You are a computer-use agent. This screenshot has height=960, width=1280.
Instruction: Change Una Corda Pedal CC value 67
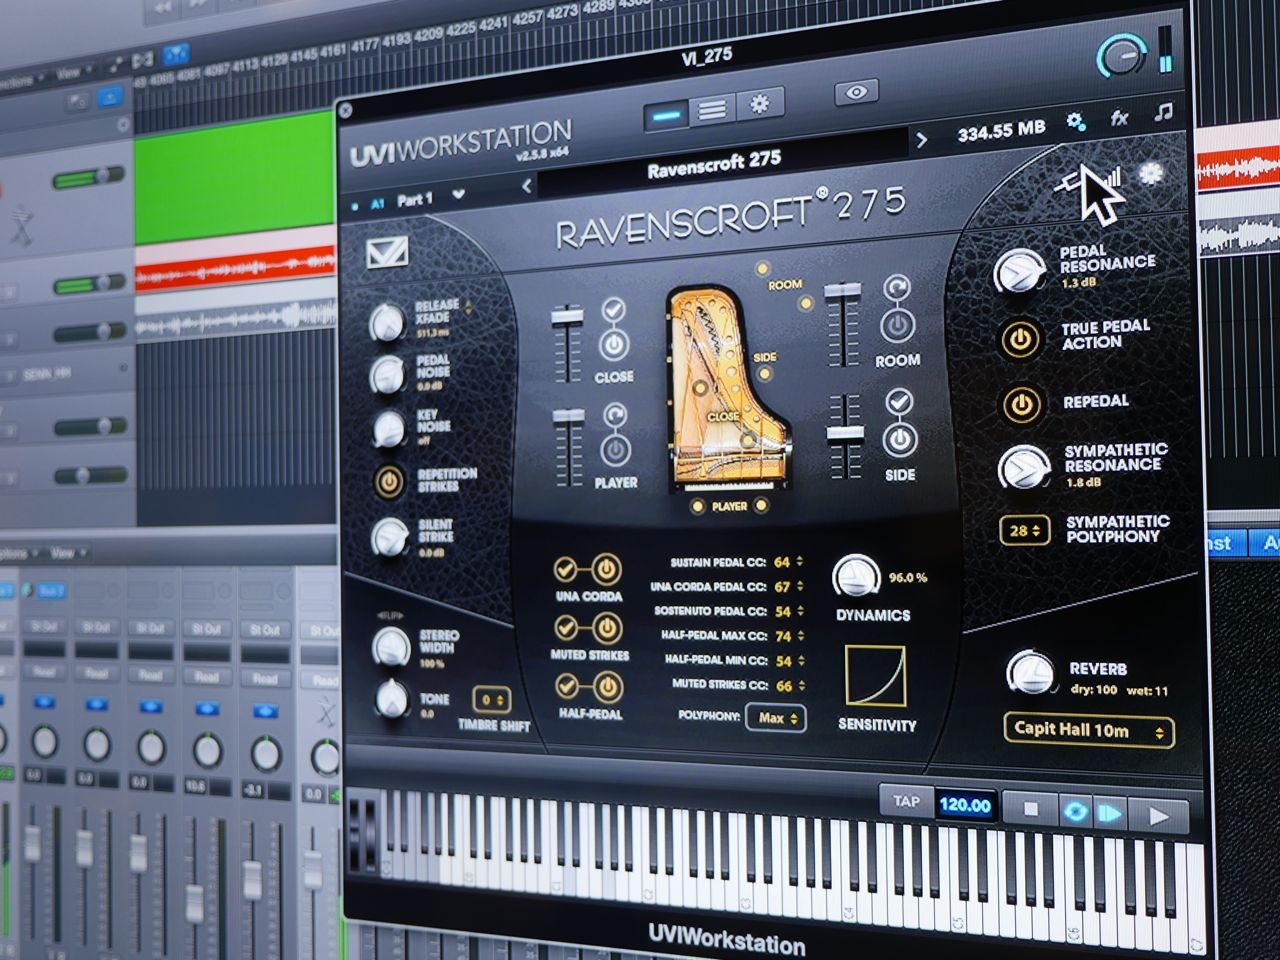789,587
